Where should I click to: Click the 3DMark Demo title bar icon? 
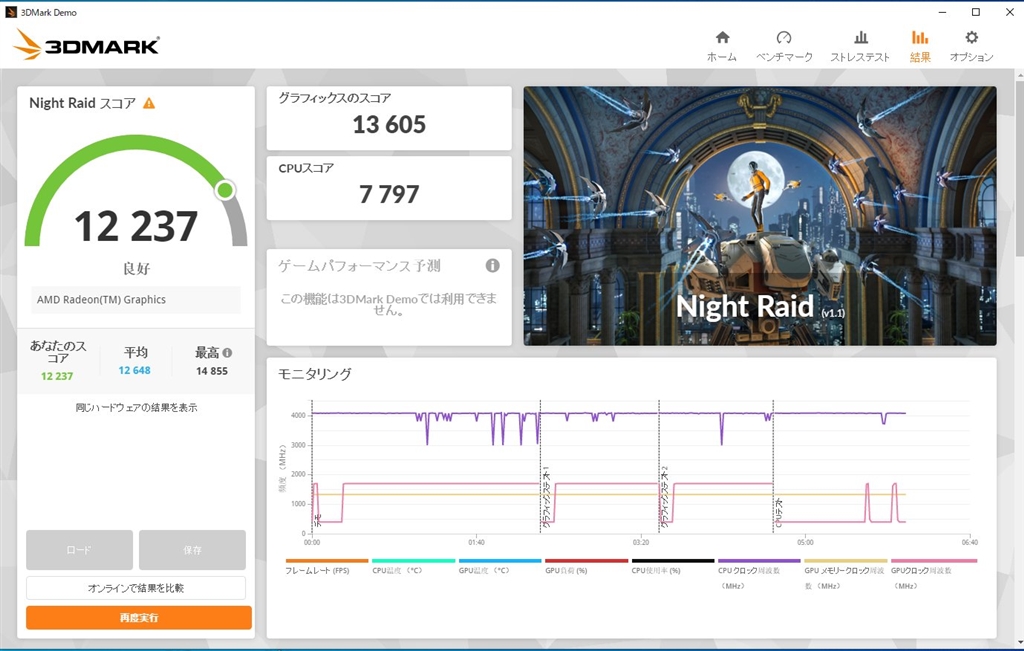pyautogui.click(x=10, y=12)
